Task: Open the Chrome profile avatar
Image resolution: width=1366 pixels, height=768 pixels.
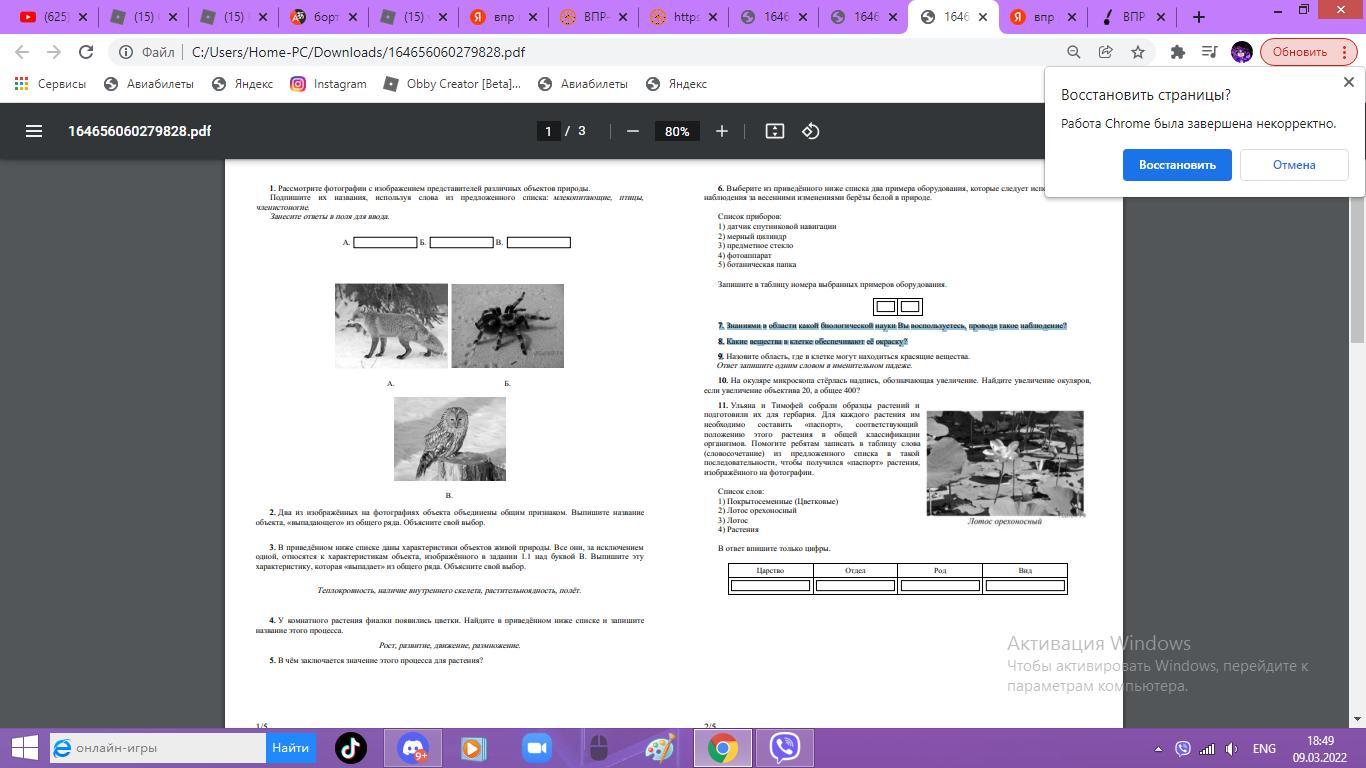Action: point(1242,52)
